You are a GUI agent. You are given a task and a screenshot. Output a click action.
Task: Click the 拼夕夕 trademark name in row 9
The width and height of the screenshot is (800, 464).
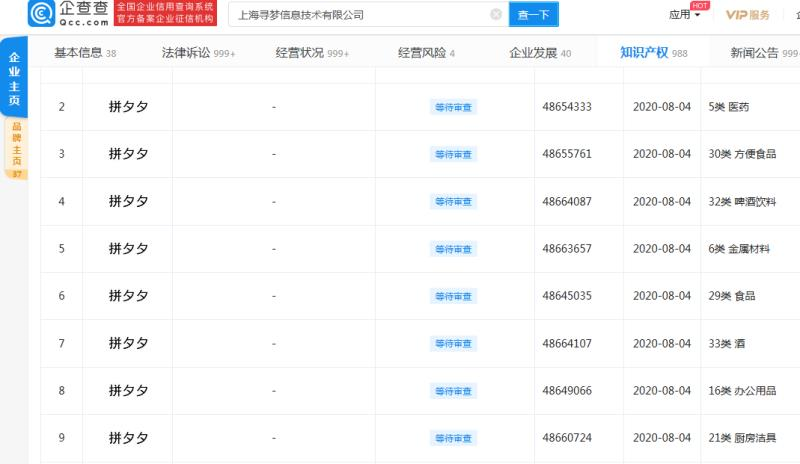click(128, 437)
